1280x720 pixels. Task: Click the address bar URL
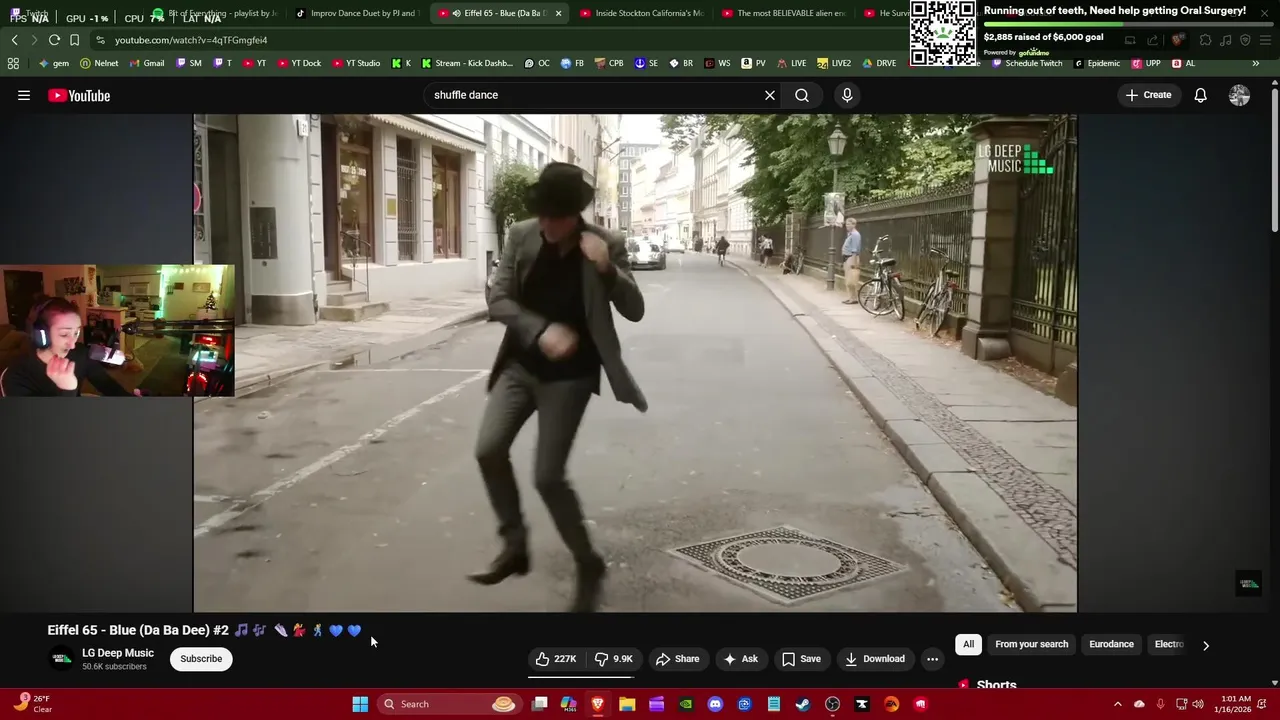click(x=191, y=40)
